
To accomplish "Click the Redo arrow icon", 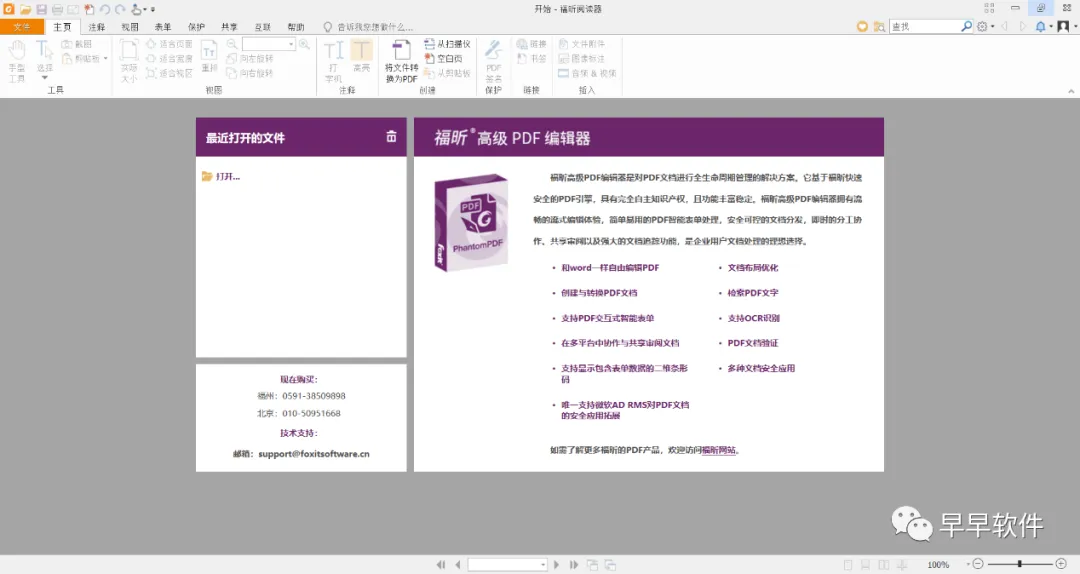I will point(120,10).
